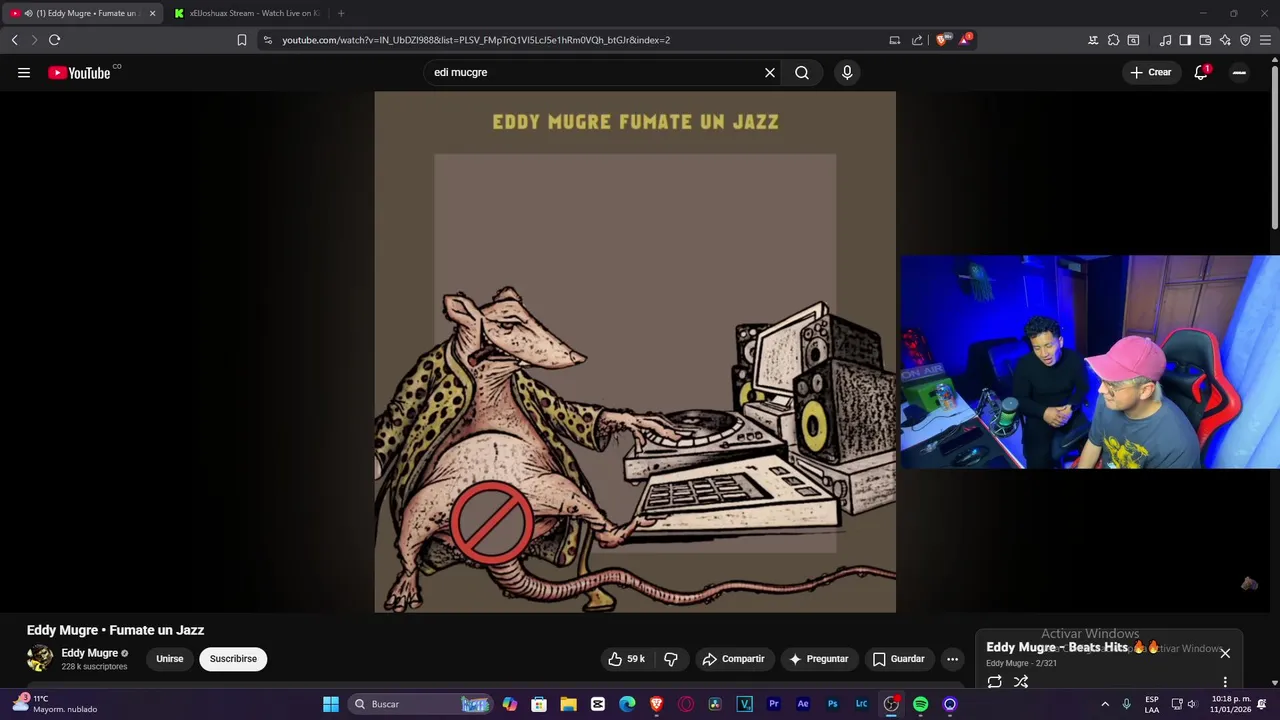Open YouTube notifications bell

click(1201, 72)
